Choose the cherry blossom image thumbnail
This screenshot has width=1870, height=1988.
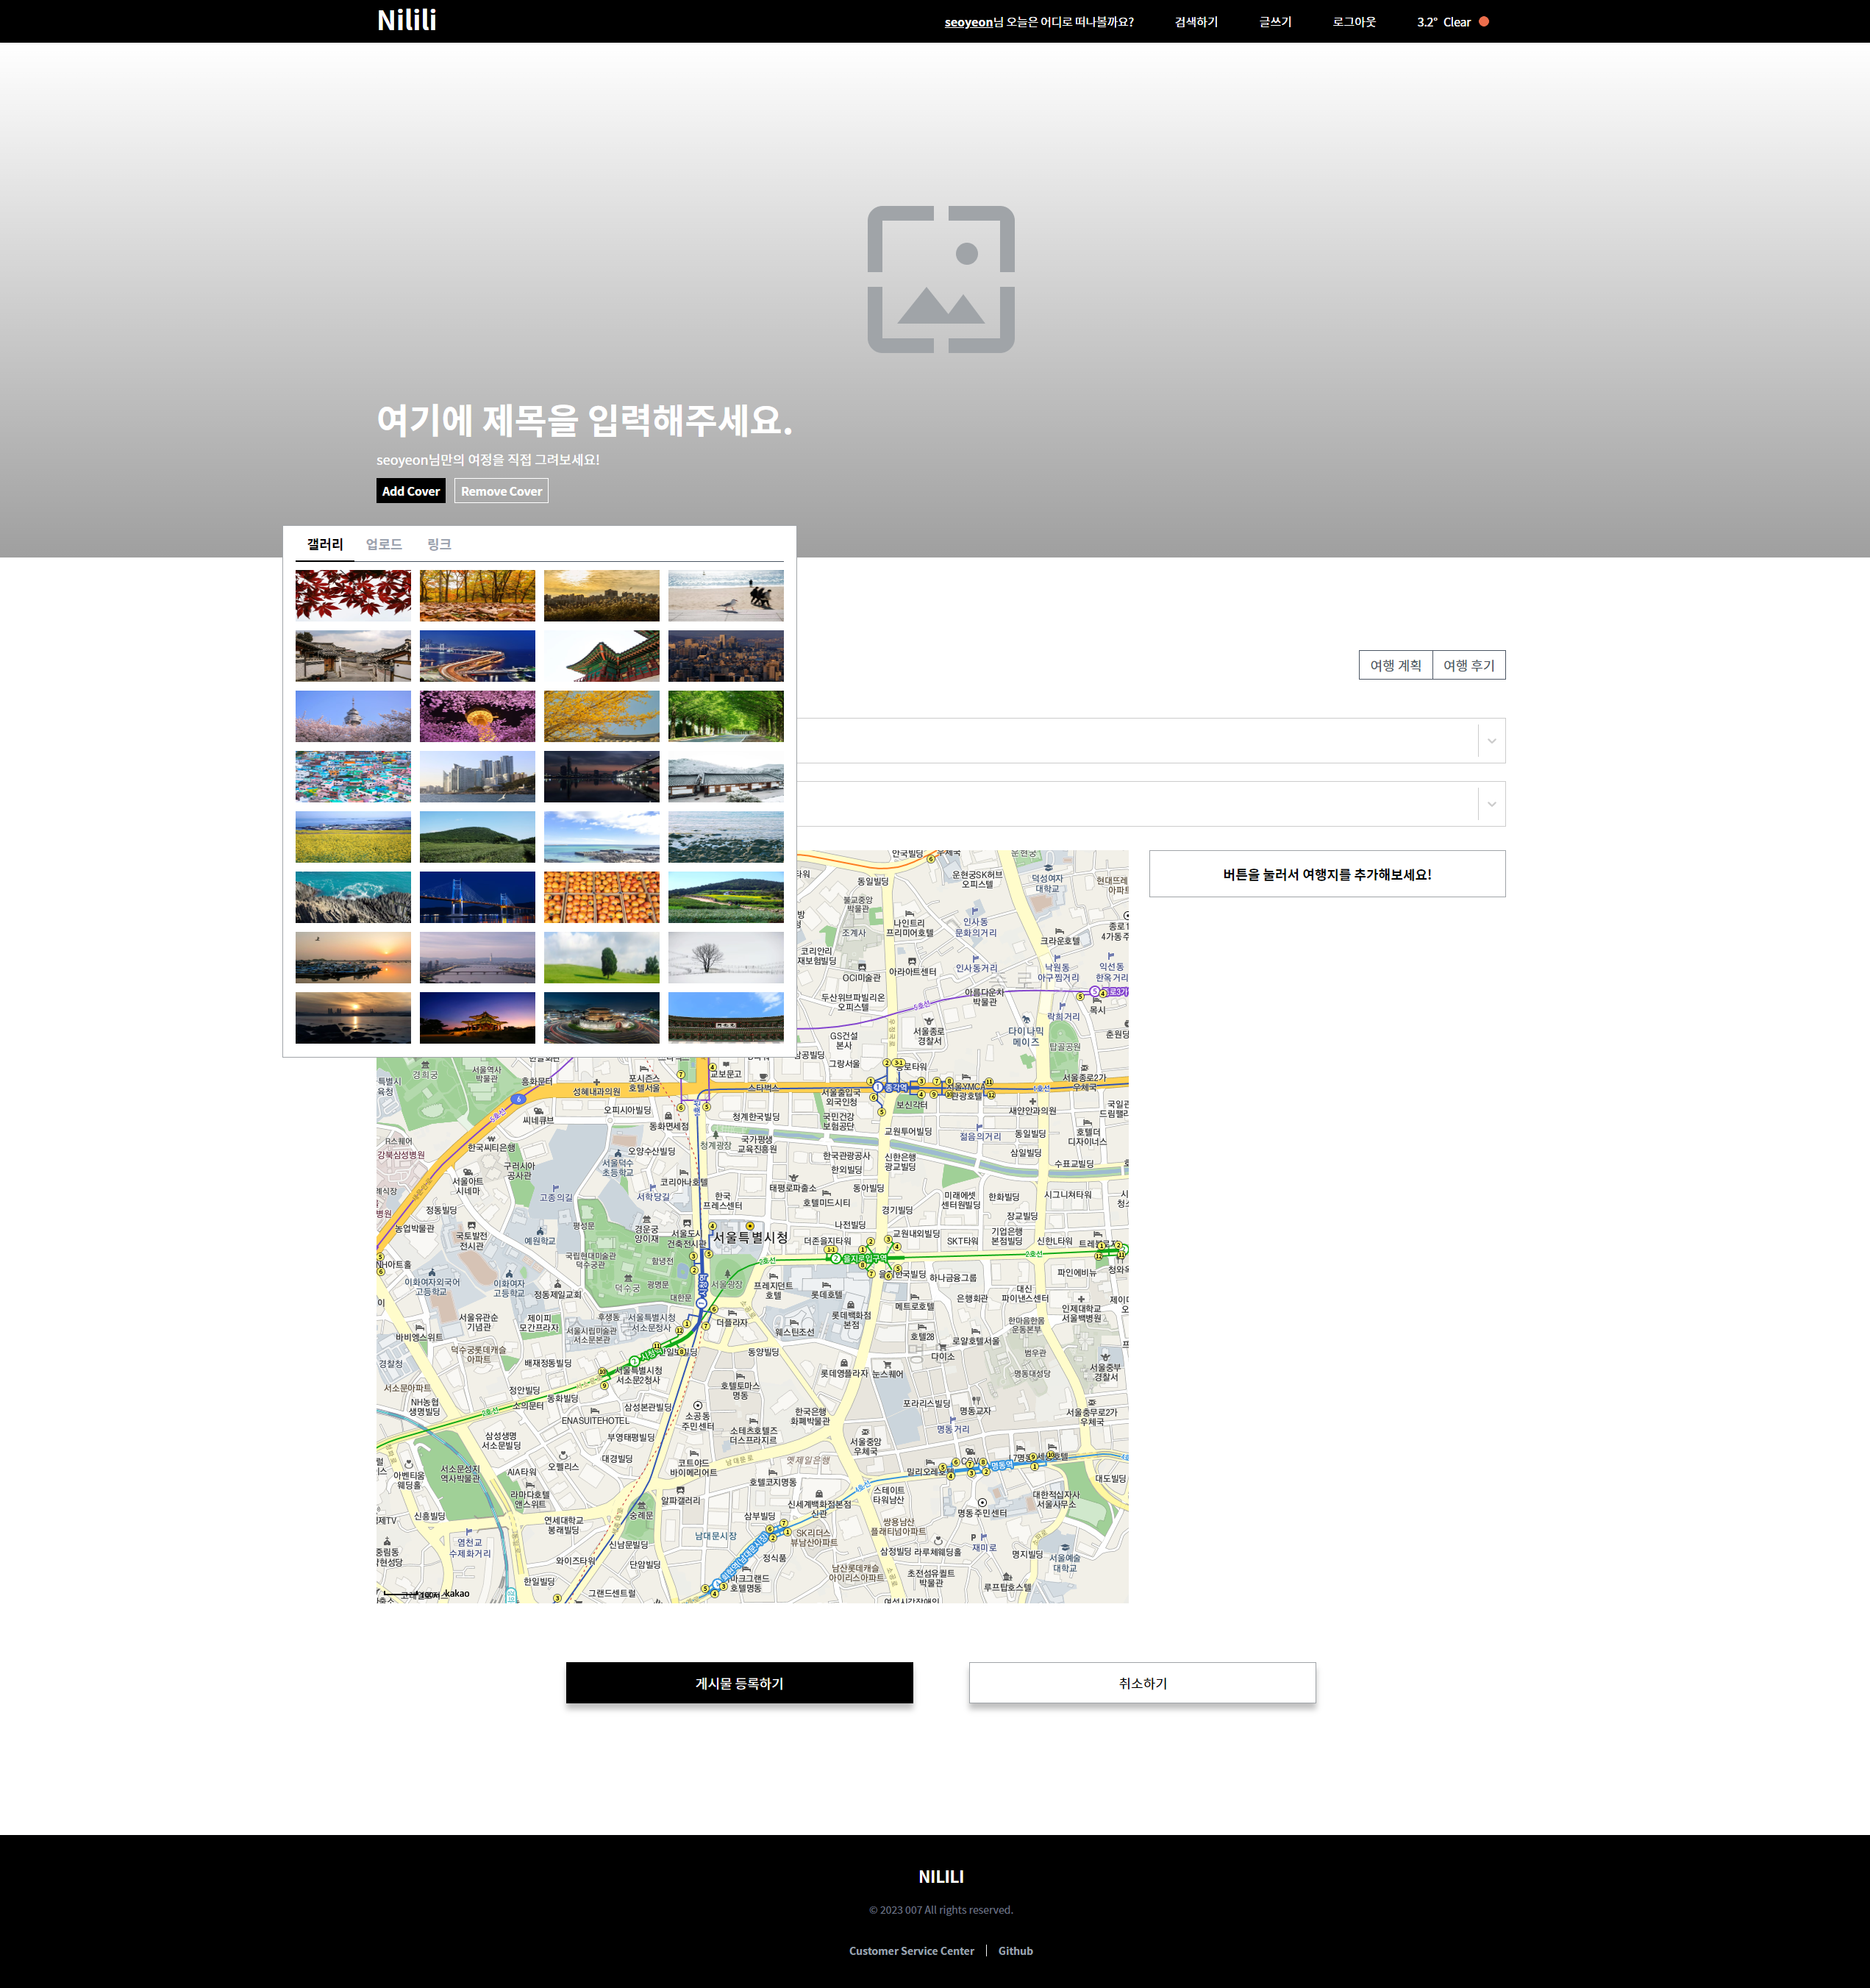tap(352, 716)
